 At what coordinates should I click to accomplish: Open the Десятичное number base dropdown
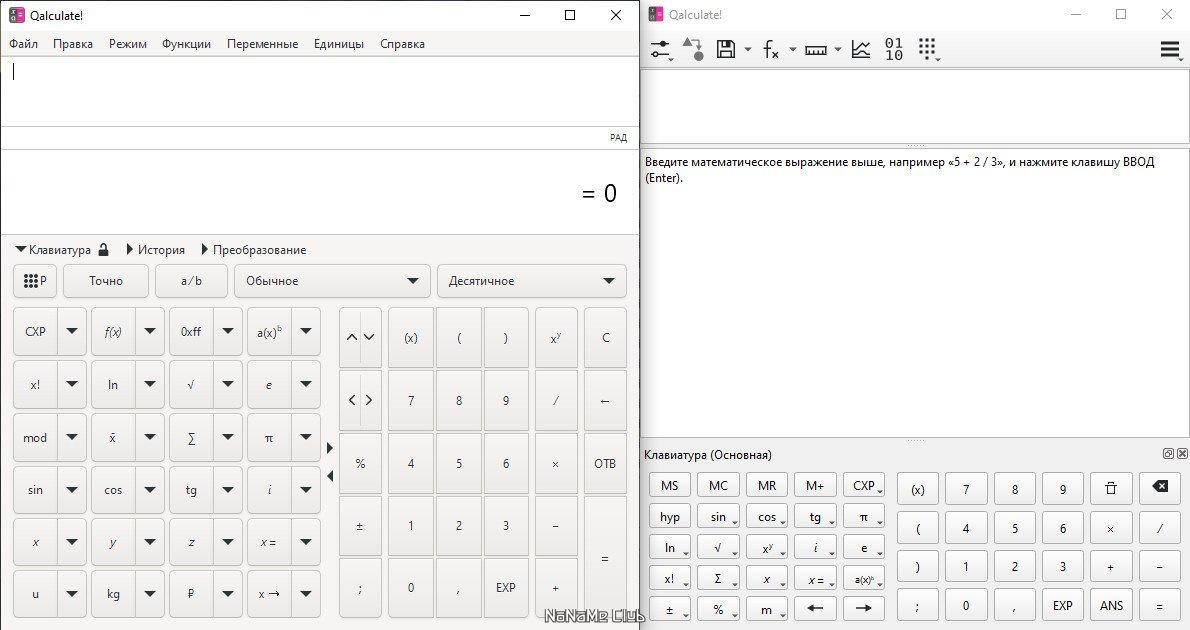pos(532,281)
